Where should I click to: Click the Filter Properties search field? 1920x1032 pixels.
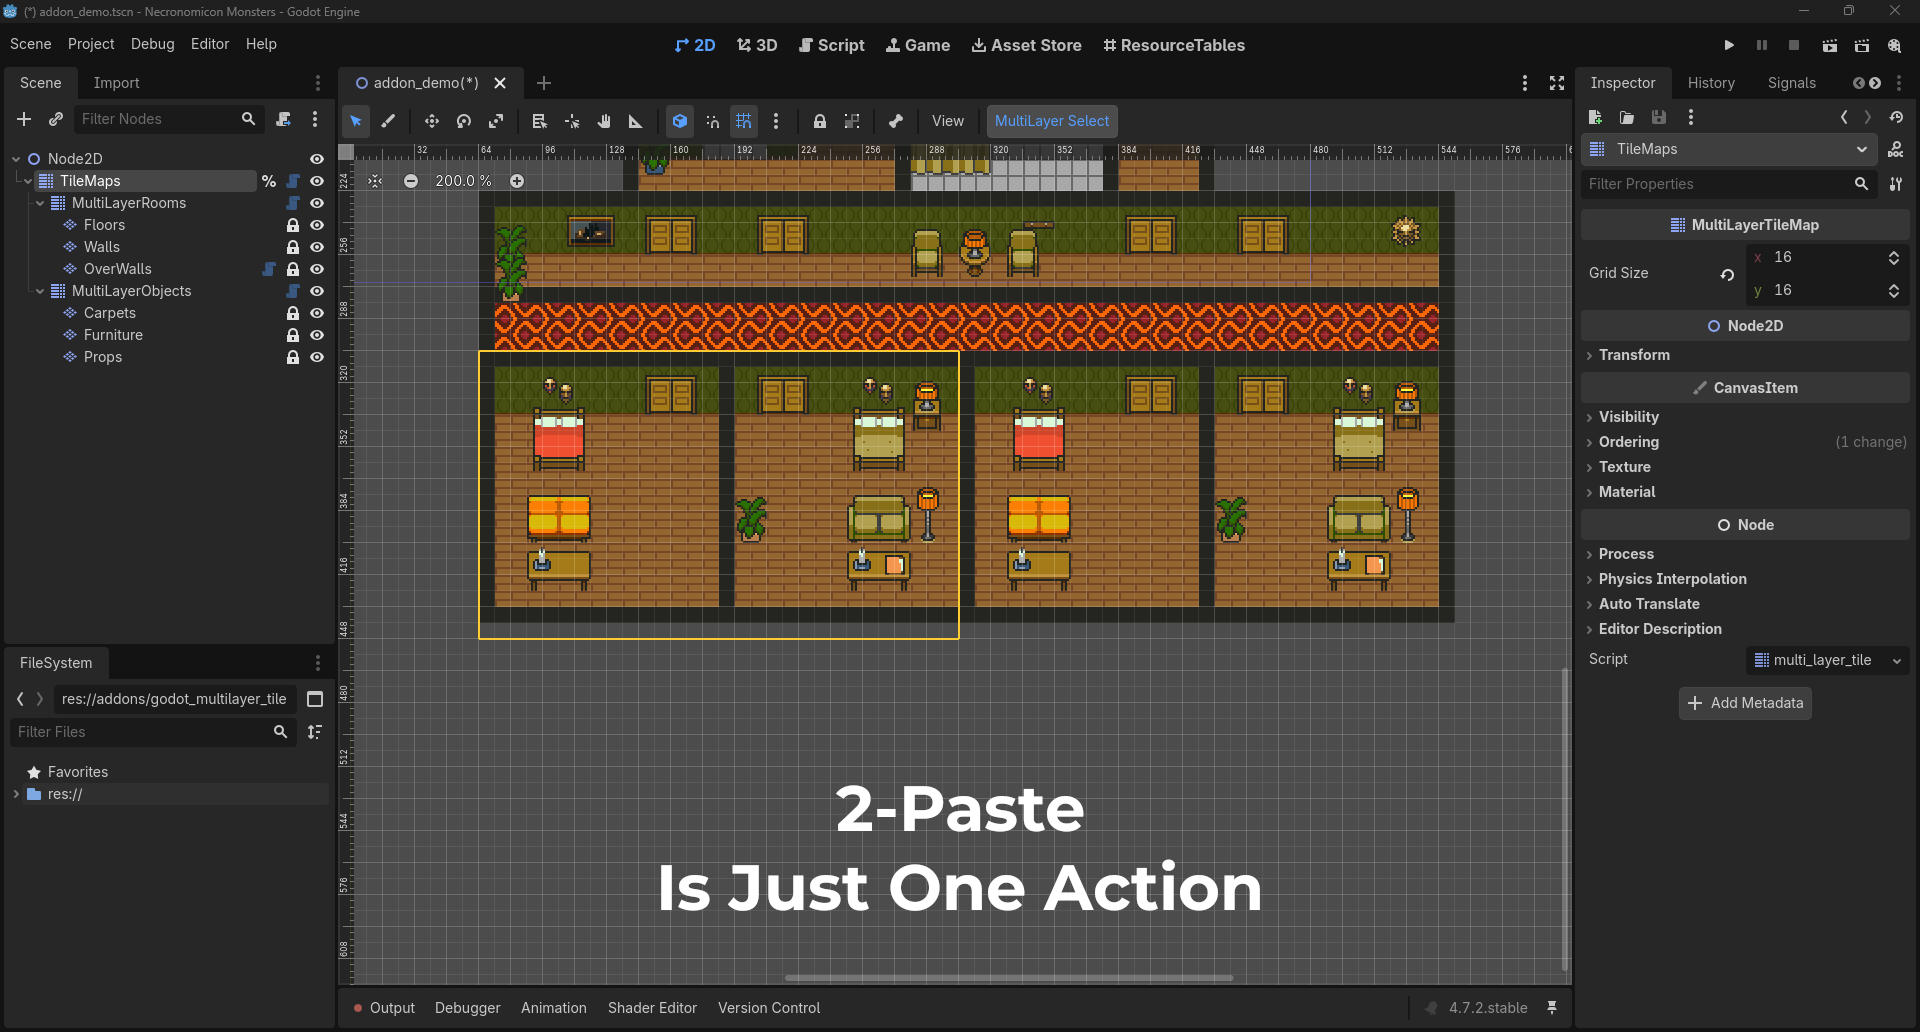click(x=1728, y=184)
